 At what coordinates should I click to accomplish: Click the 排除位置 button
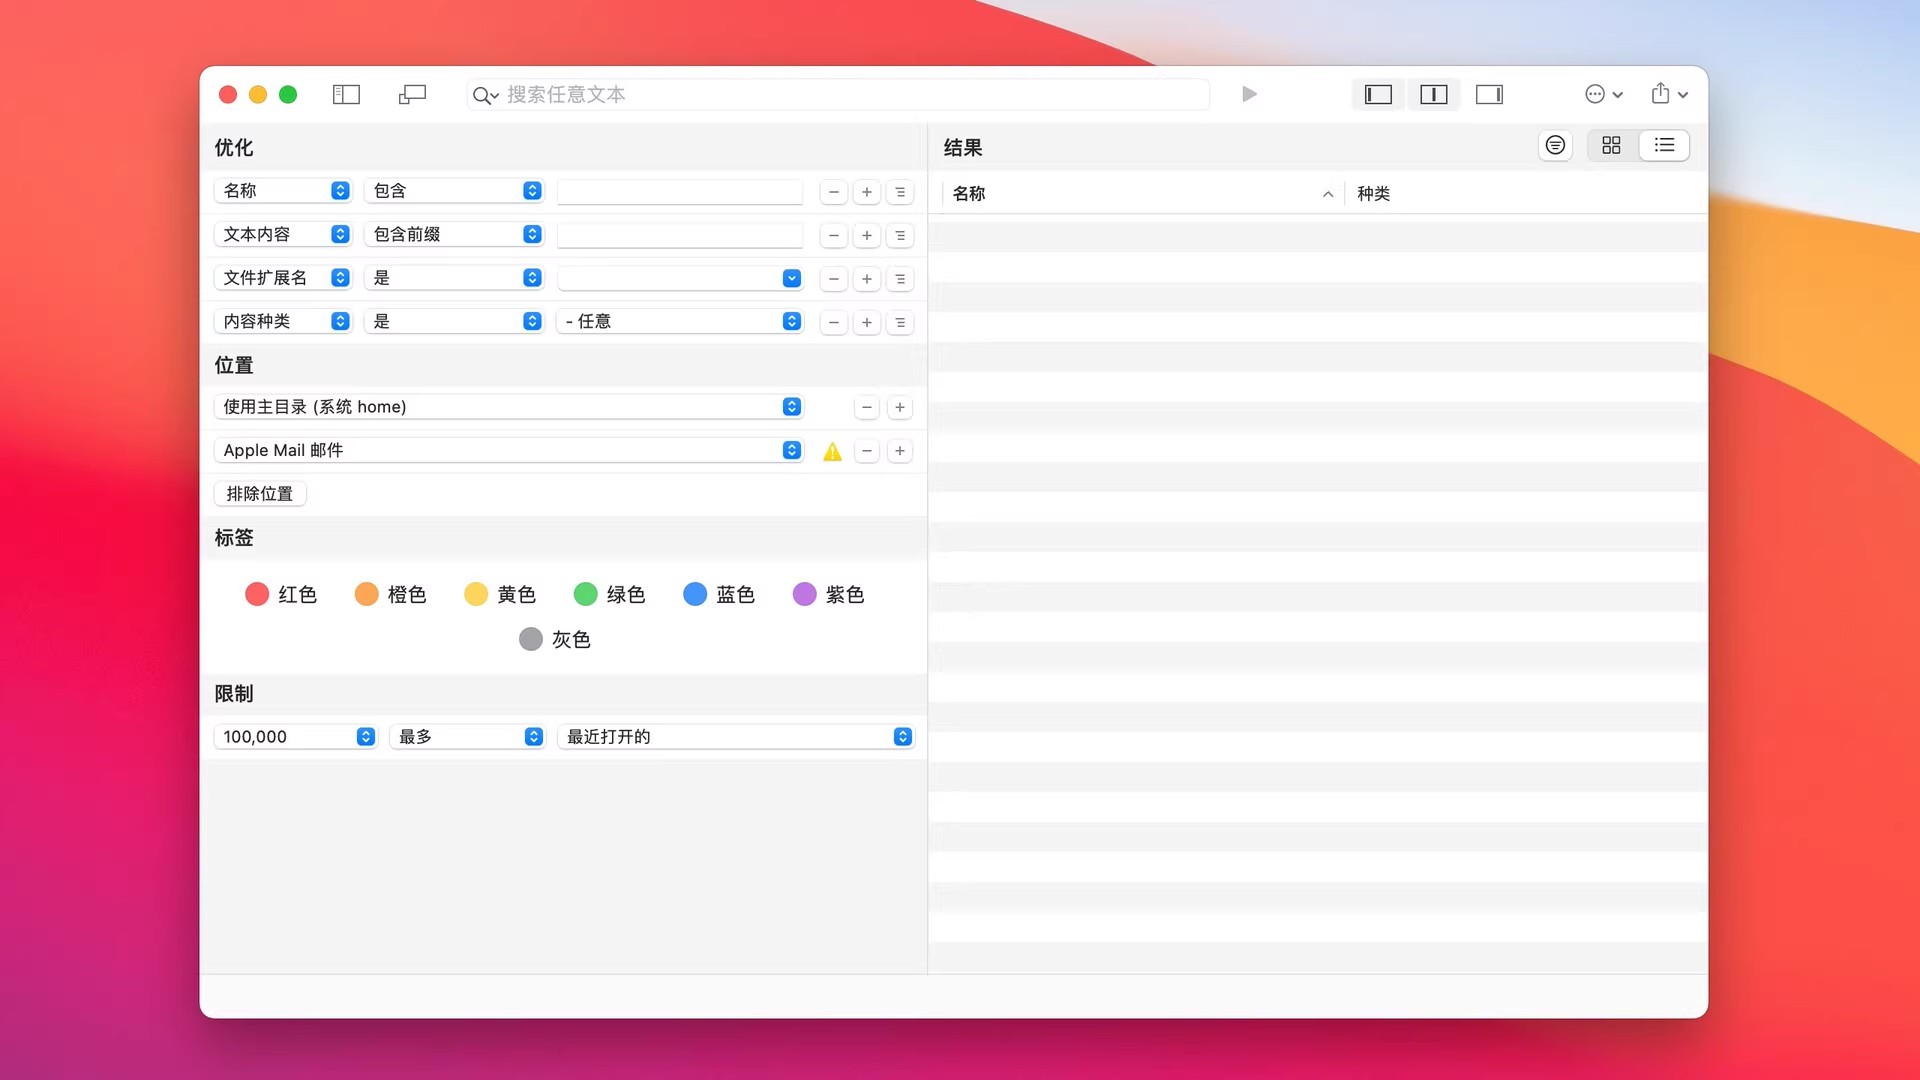tap(260, 494)
